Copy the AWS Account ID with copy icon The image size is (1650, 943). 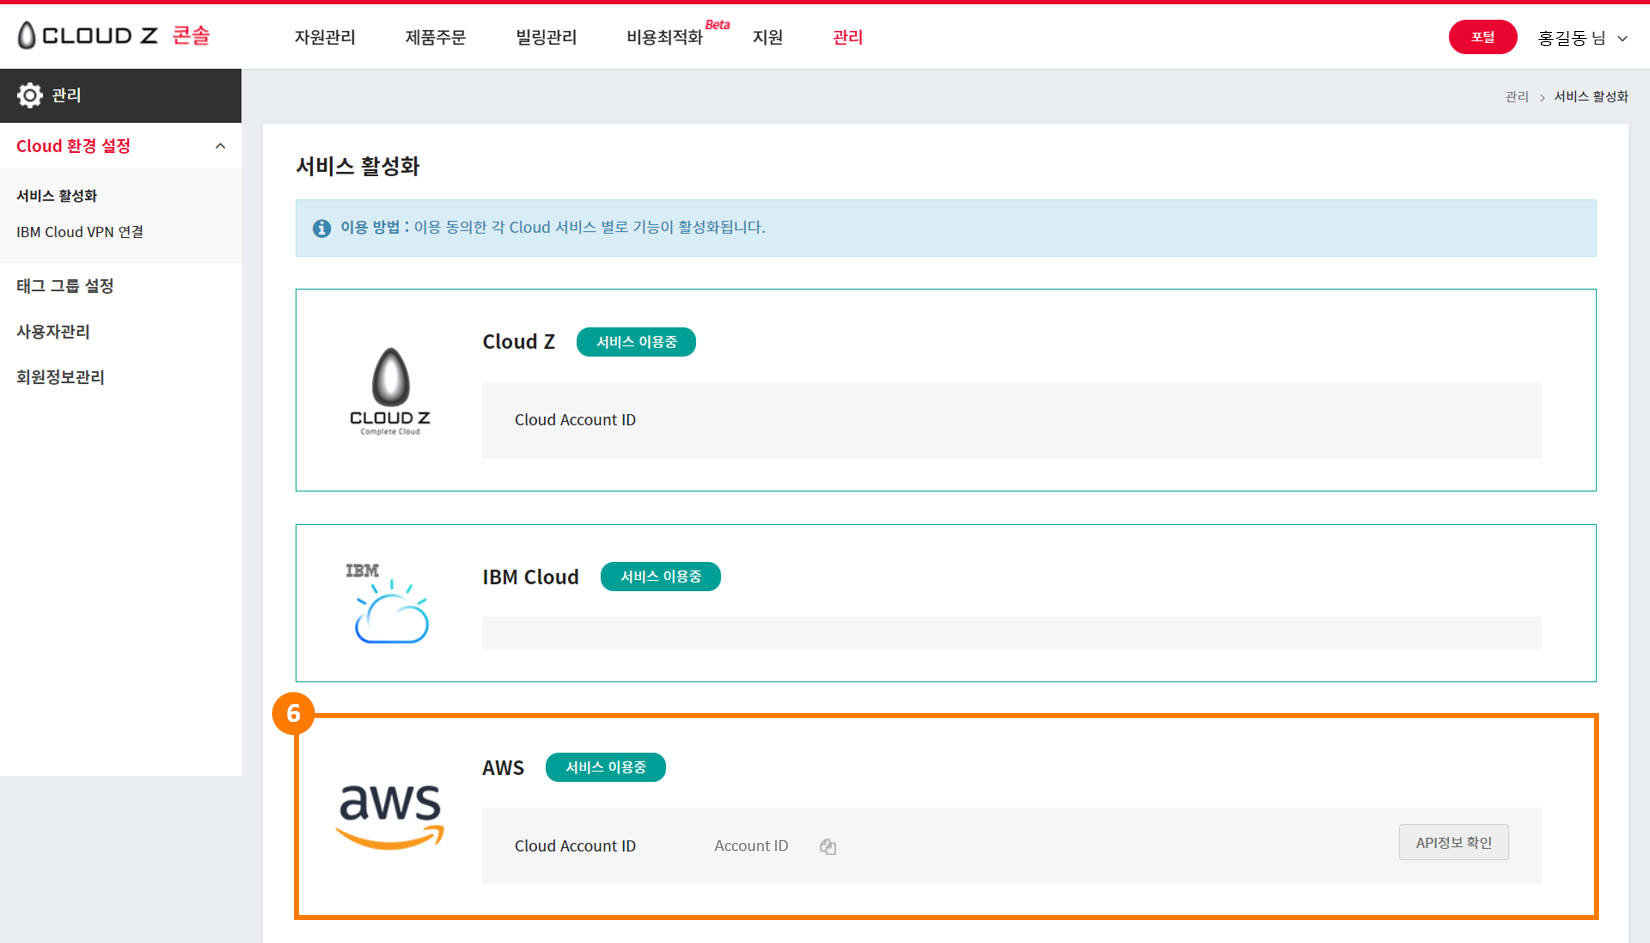[x=828, y=846]
